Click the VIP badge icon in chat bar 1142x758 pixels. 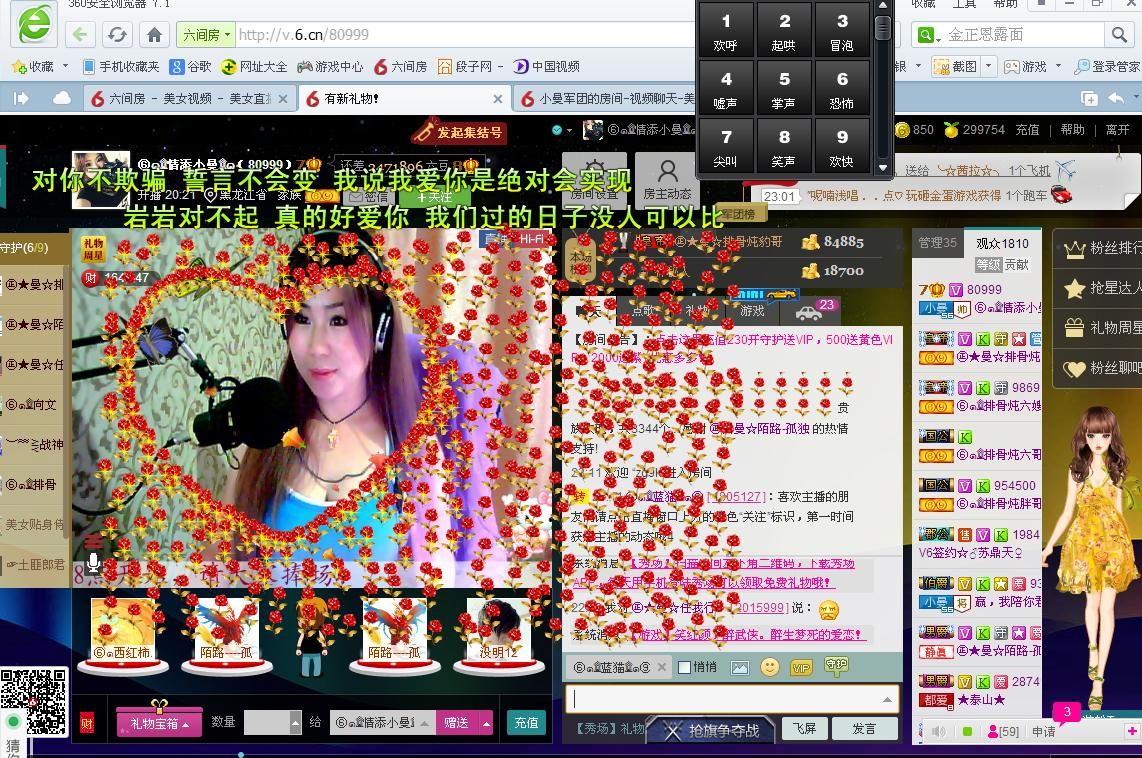coord(801,667)
